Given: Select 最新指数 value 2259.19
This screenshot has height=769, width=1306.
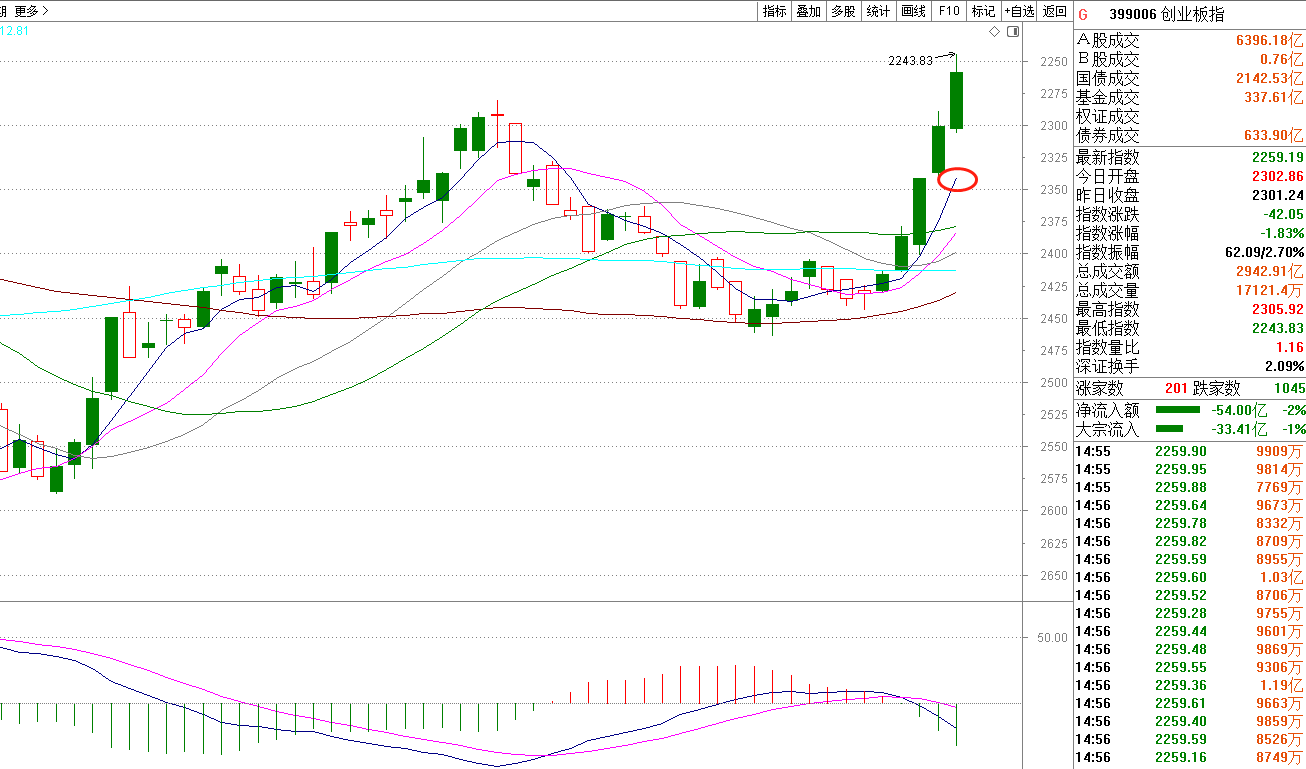Looking at the screenshot, I should point(1277,157).
